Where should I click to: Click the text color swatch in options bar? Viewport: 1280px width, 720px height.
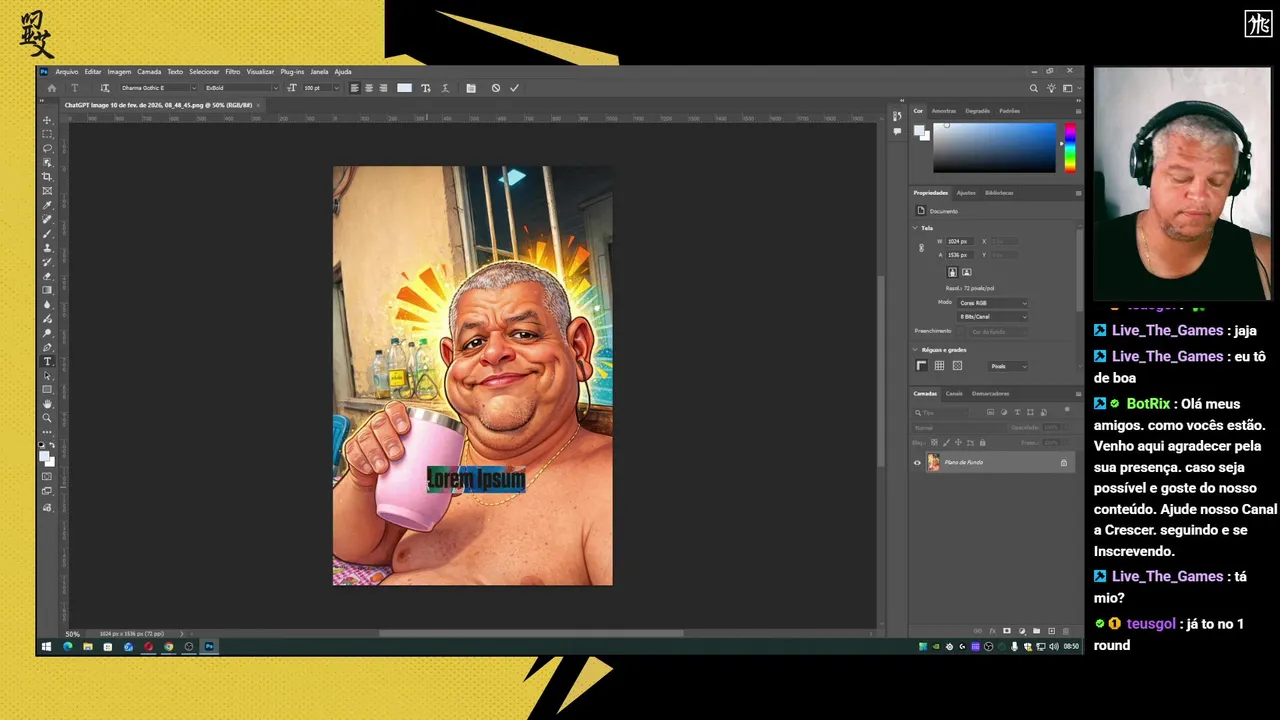coord(404,88)
